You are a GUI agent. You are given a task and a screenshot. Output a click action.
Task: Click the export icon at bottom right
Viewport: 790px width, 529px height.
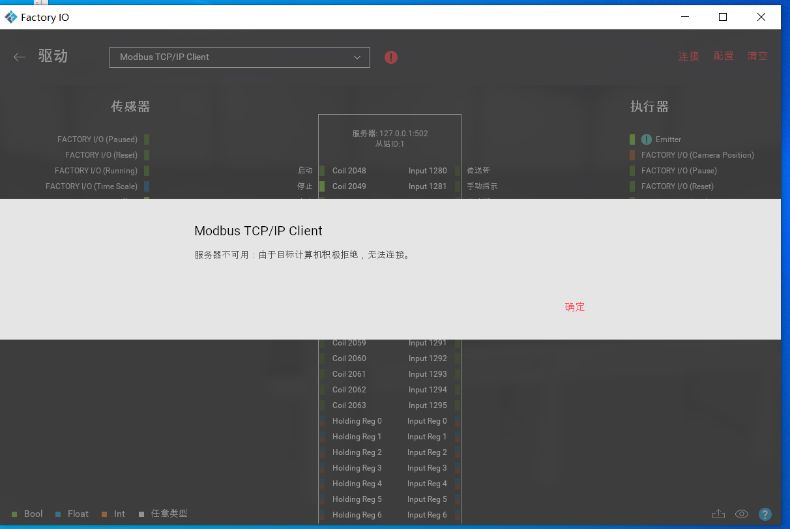[x=718, y=514]
